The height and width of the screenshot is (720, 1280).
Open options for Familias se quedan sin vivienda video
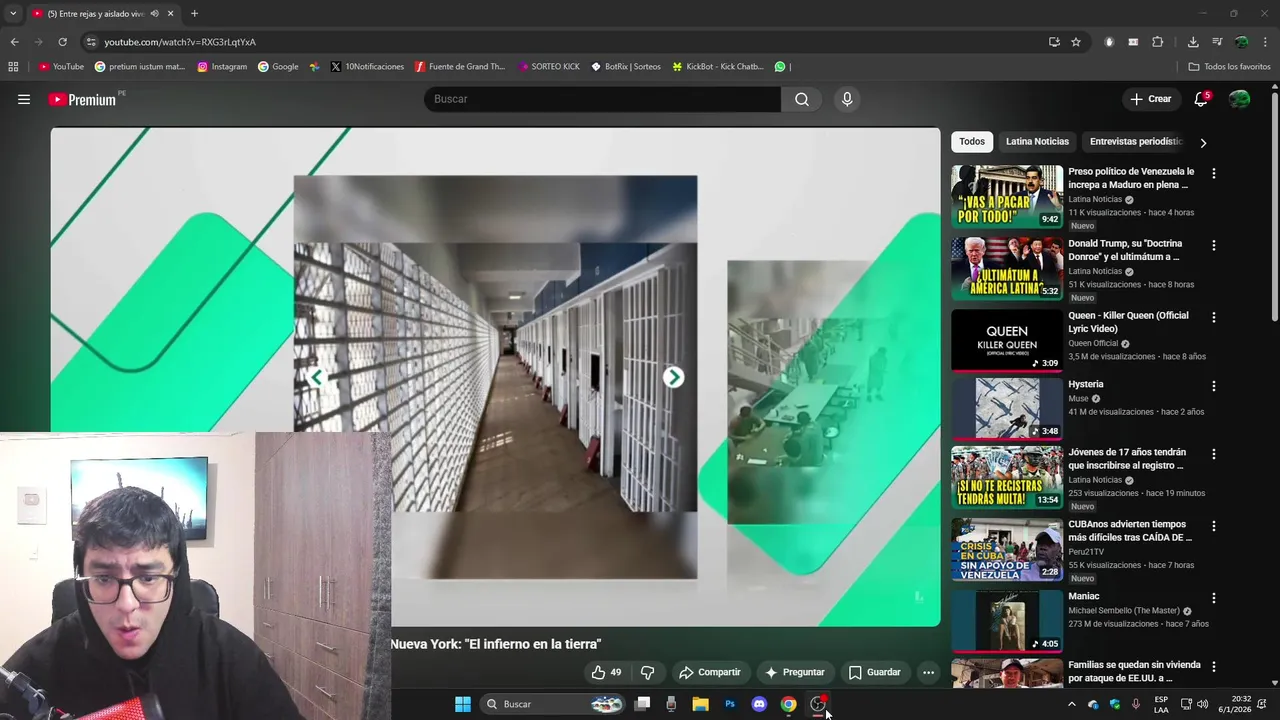[x=1214, y=666]
